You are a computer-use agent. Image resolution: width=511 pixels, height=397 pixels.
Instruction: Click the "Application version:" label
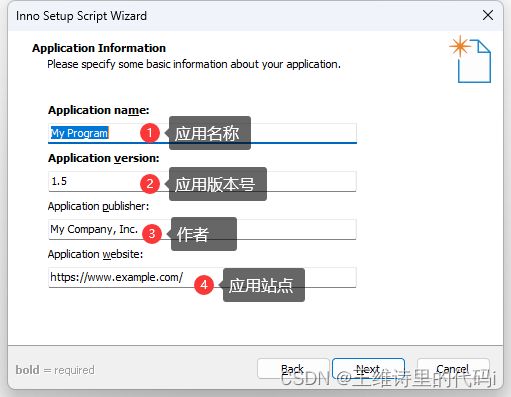click(104, 158)
